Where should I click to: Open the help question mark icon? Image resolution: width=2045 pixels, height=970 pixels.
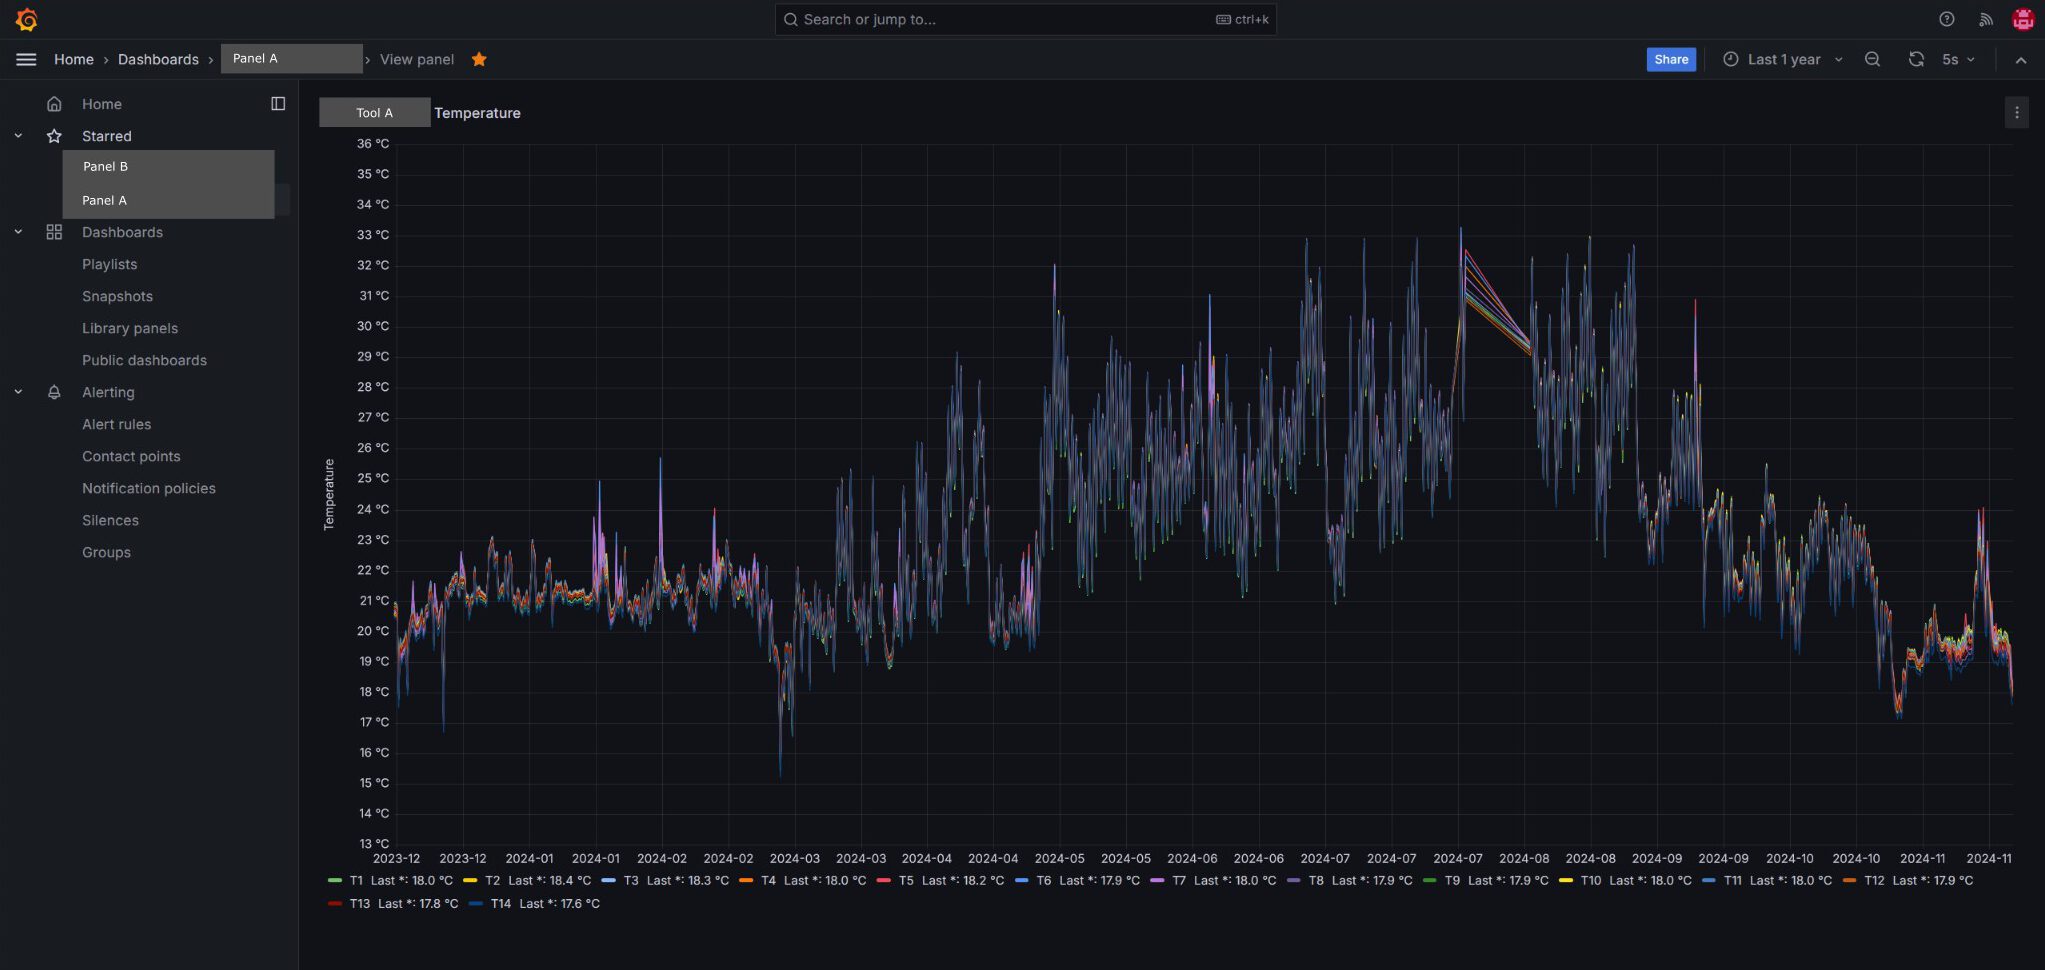1946,19
